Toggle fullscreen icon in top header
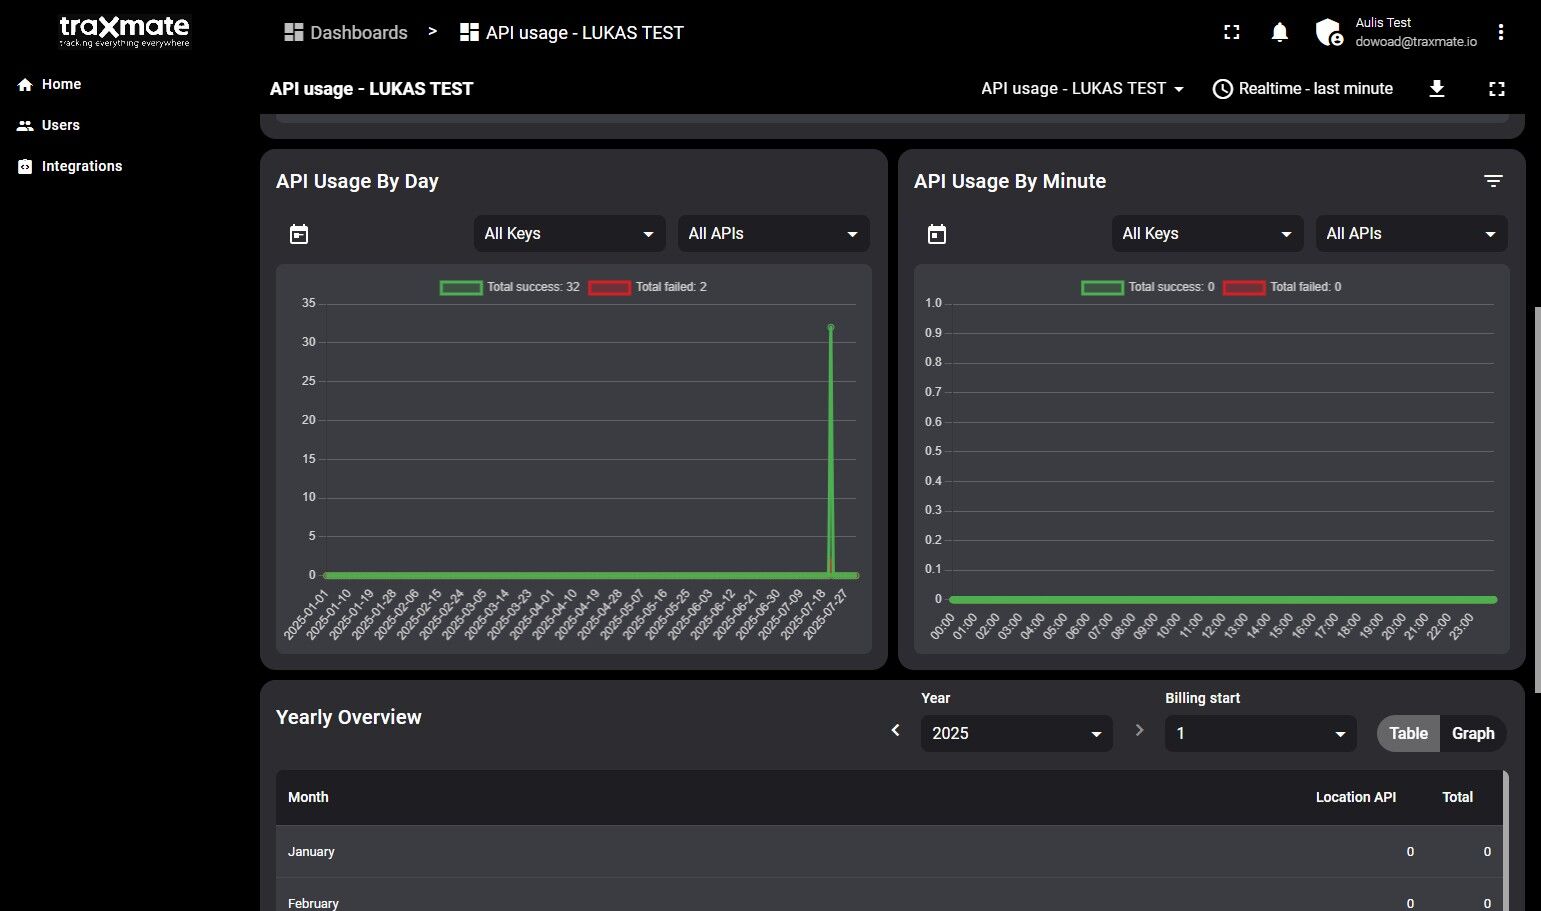The height and width of the screenshot is (911, 1541). coord(1232,33)
